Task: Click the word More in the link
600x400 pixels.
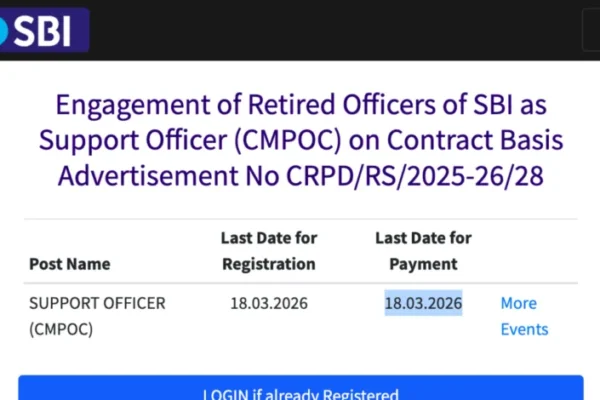Action: [518, 303]
